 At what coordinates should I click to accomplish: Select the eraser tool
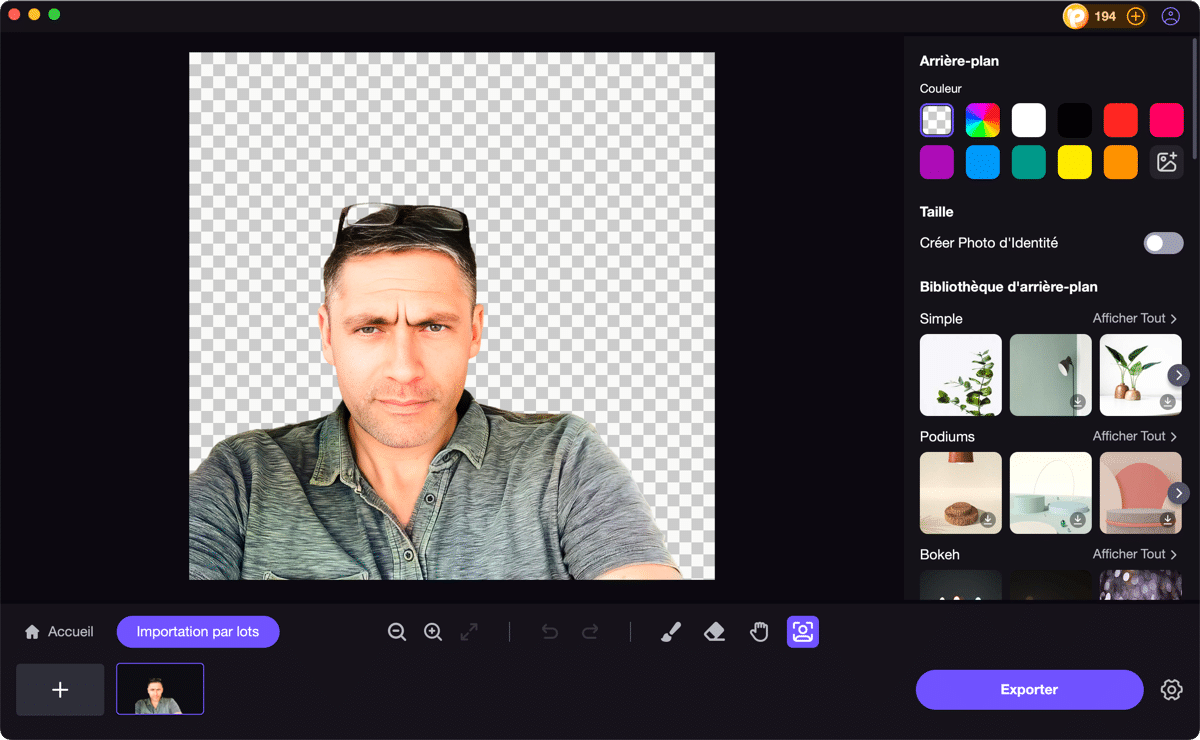pos(714,632)
